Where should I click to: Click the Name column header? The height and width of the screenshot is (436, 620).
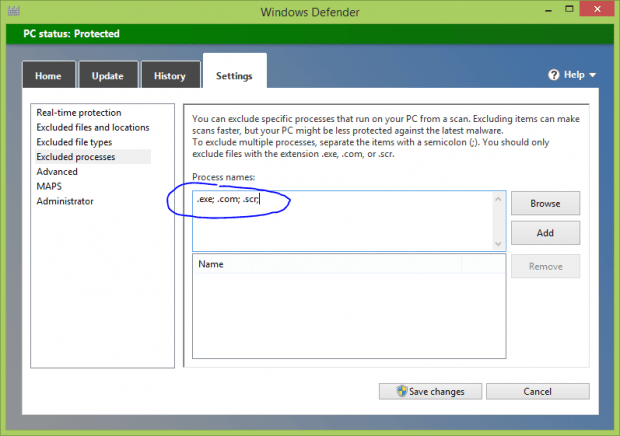tap(327, 264)
